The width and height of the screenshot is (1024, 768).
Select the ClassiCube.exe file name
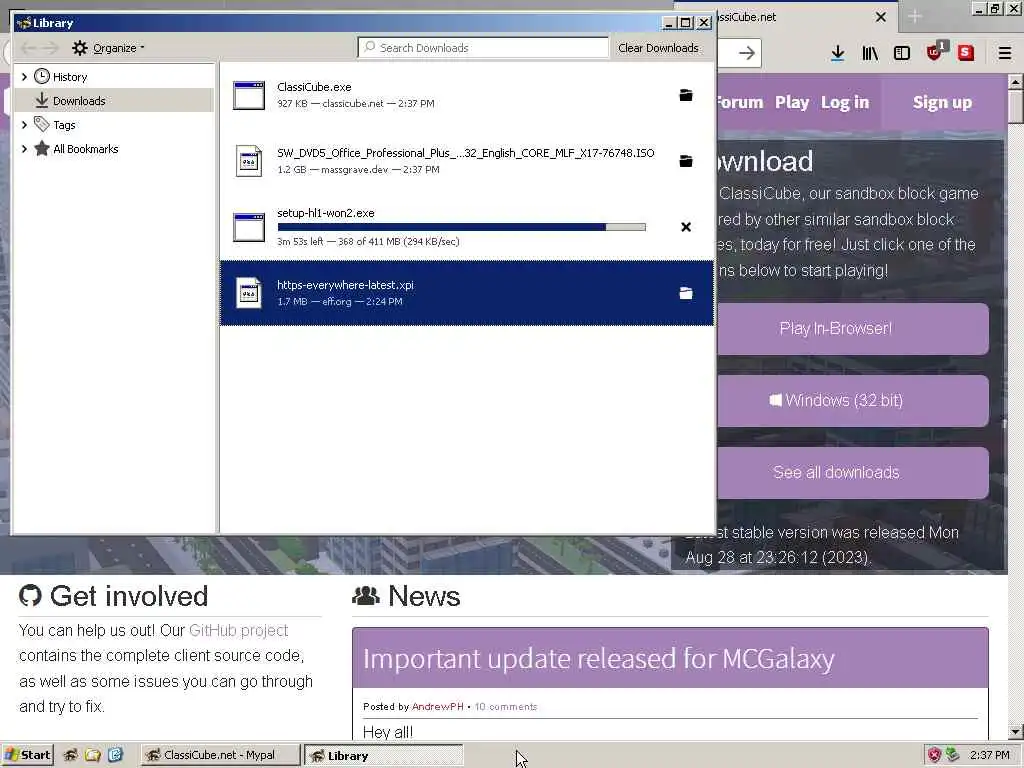coord(314,87)
